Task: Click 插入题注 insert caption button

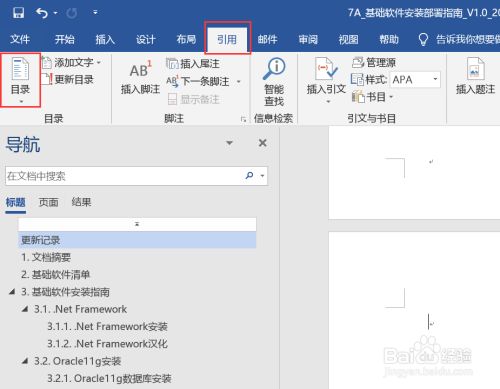Action: coord(475,77)
